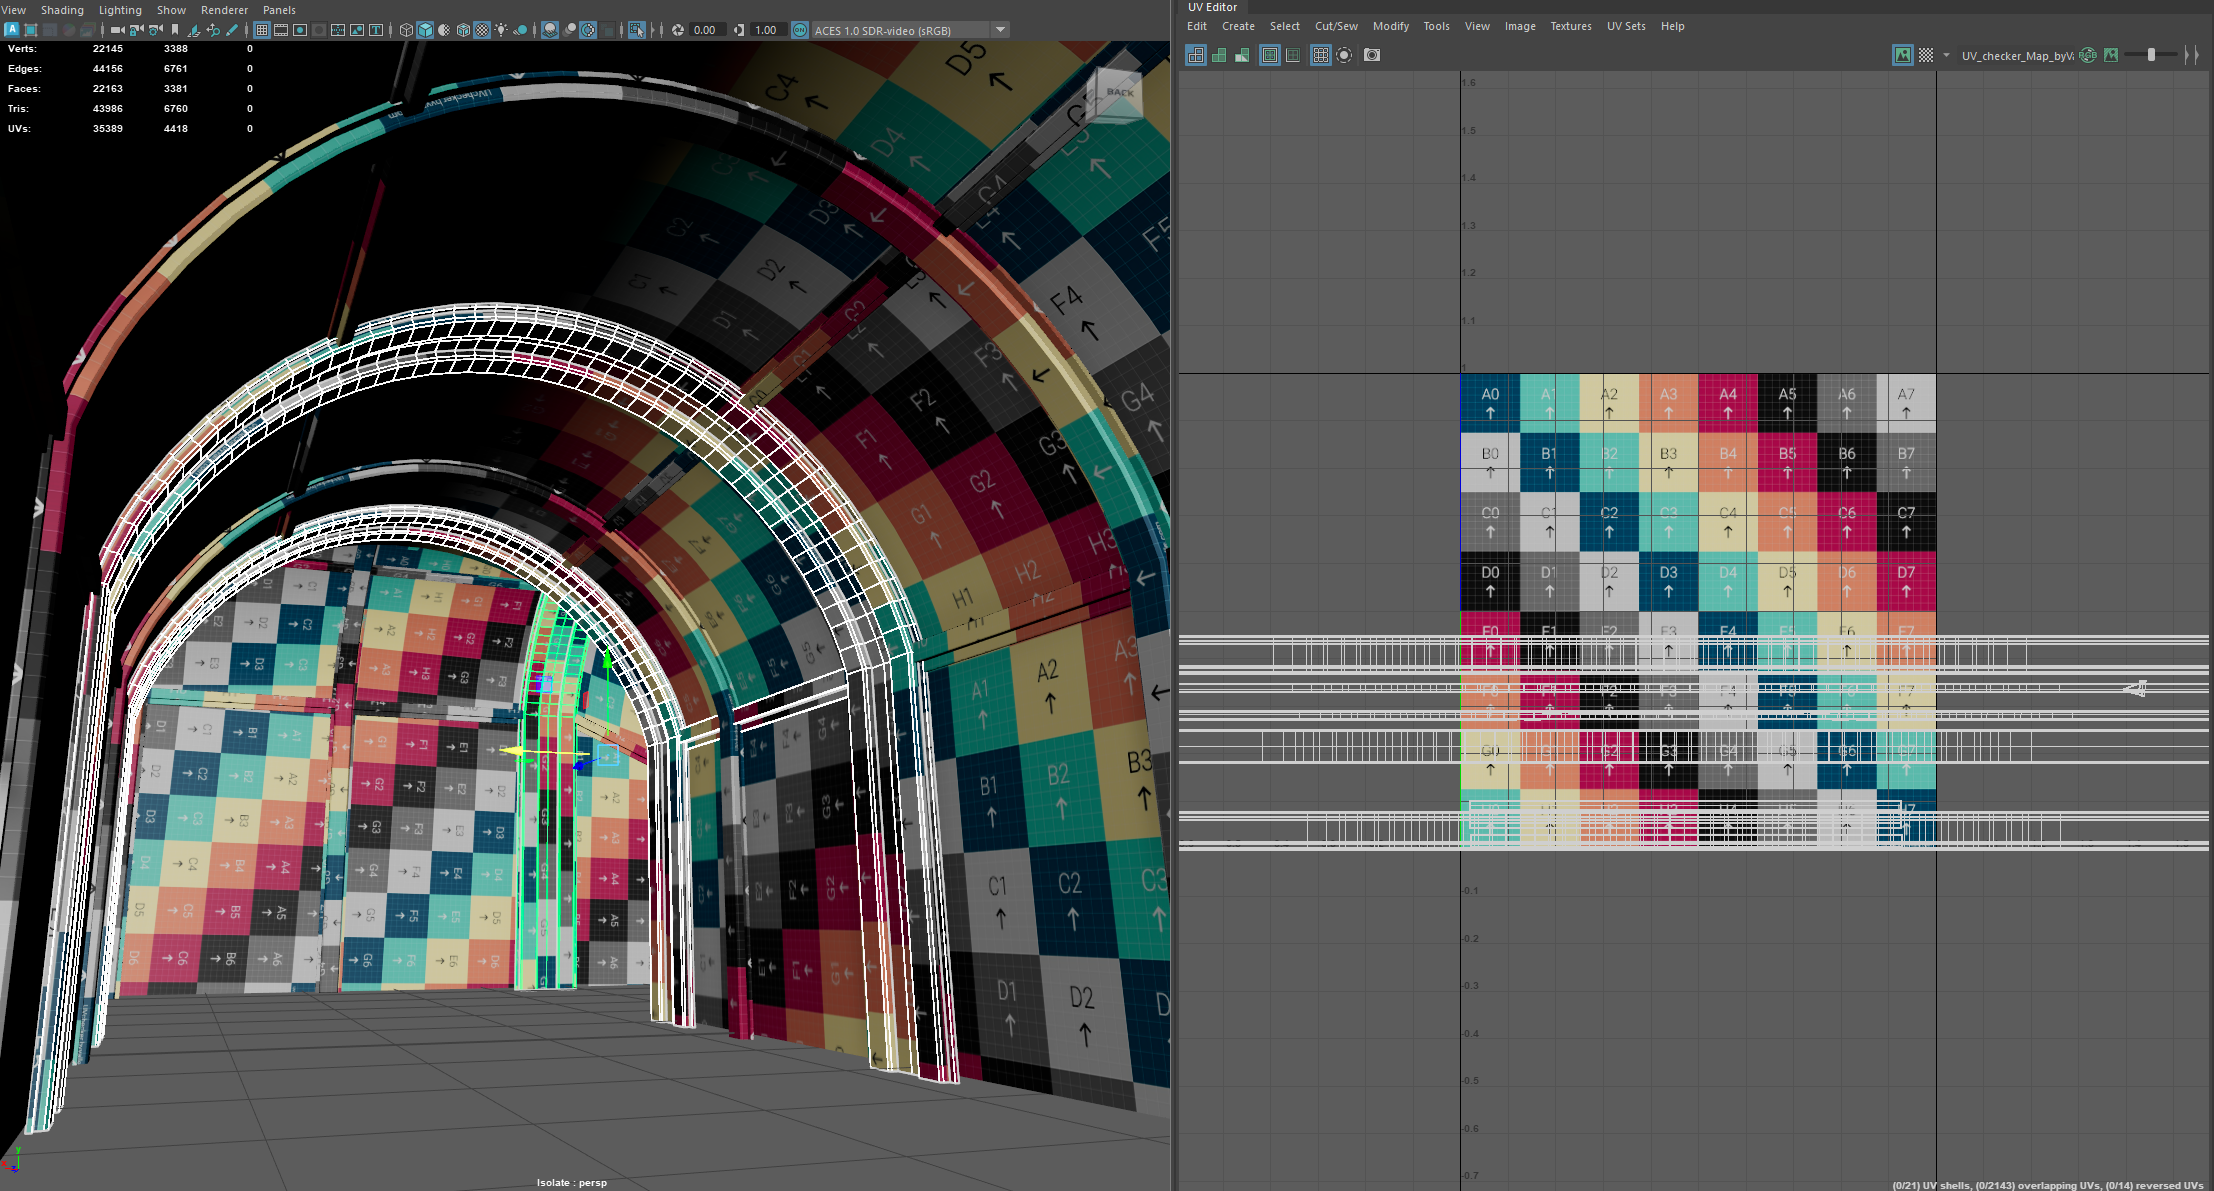The height and width of the screenshot is (1191, 2214).
Task: Open the UV Sets menu
Action: (1626, 26)
